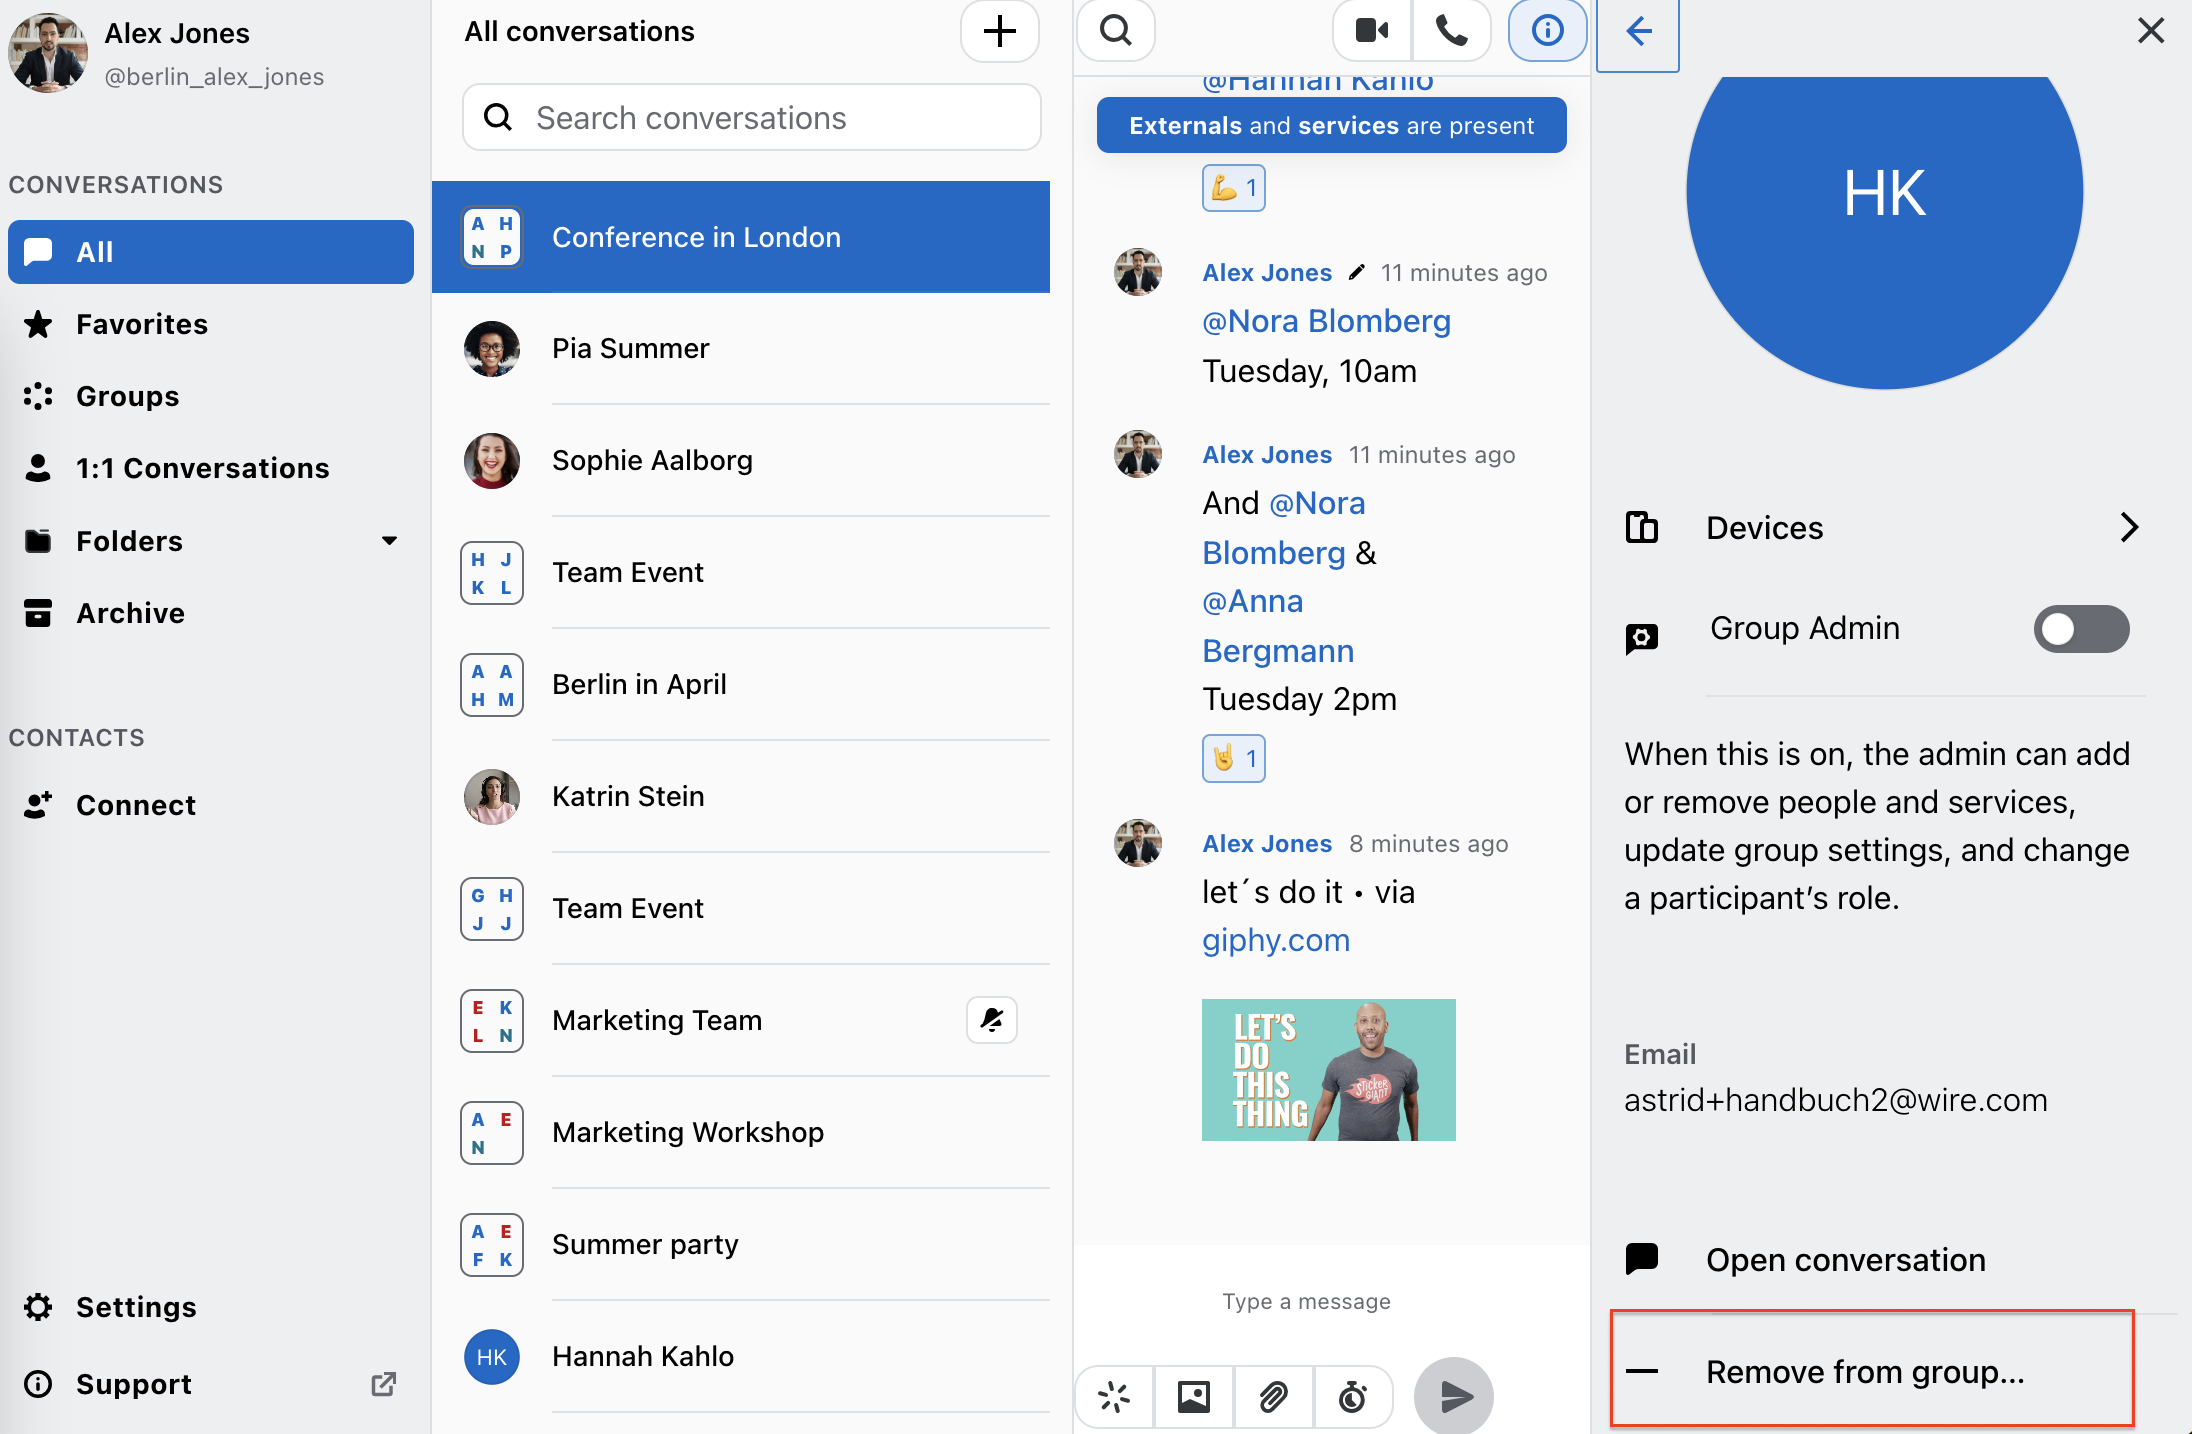Click Remove from group option

[1872, 1370]
